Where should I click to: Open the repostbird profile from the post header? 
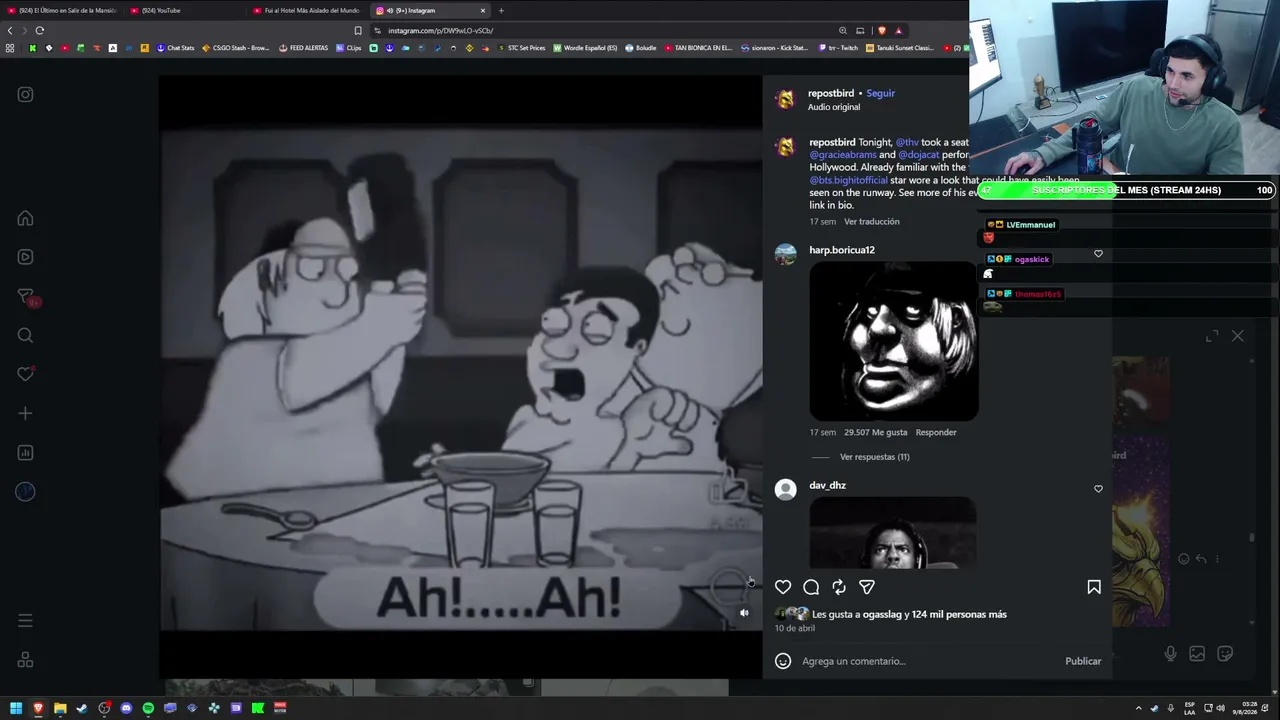pos(831,93)
